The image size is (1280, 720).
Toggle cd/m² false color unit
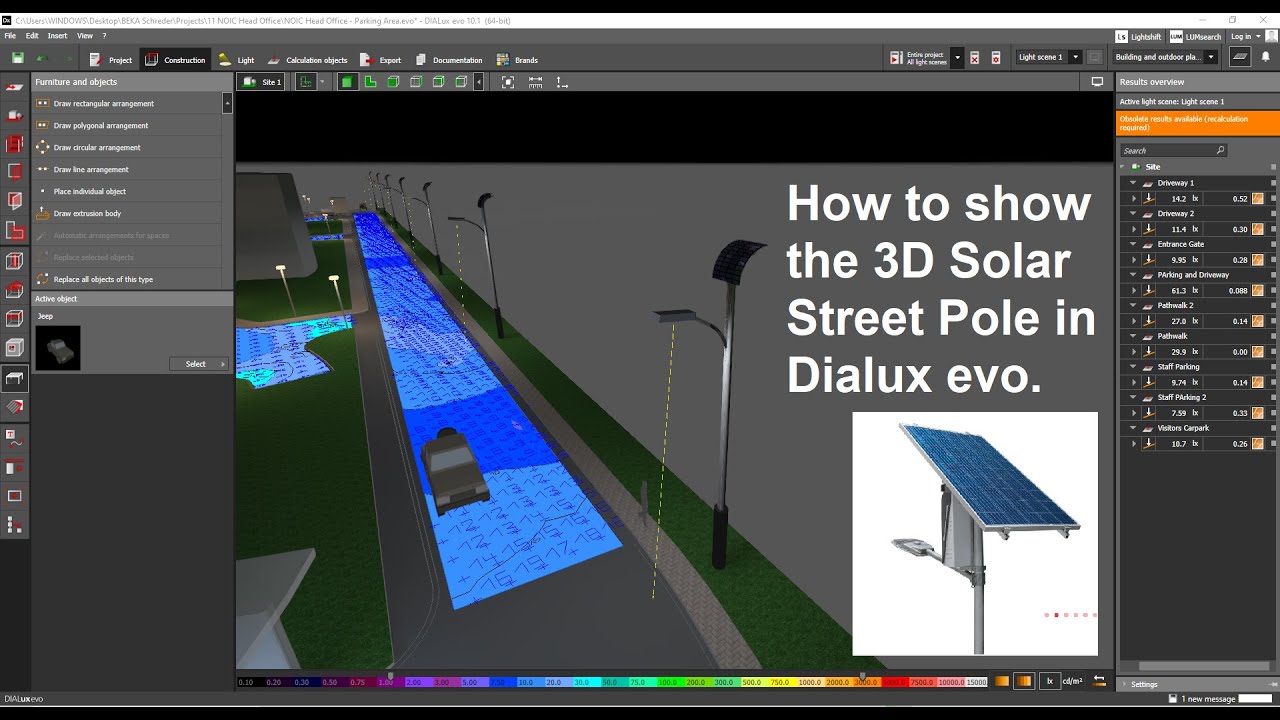pyautogui.click(x=1072, y=681)
